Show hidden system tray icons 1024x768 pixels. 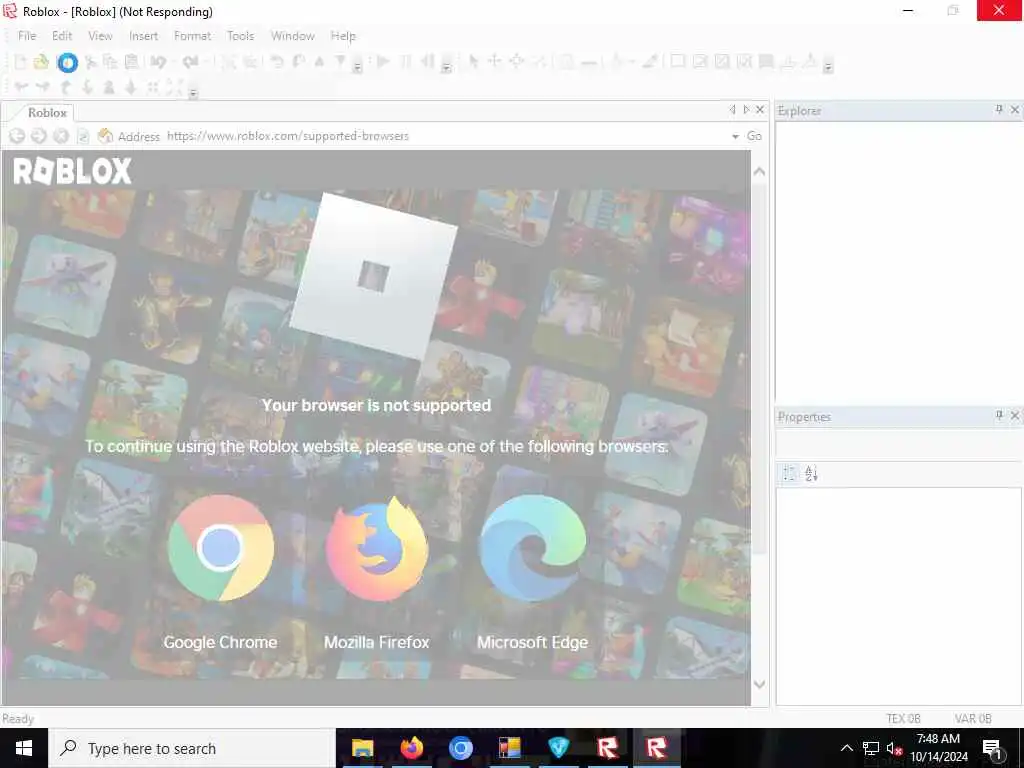pyautogui.click(x=846, y=748)
